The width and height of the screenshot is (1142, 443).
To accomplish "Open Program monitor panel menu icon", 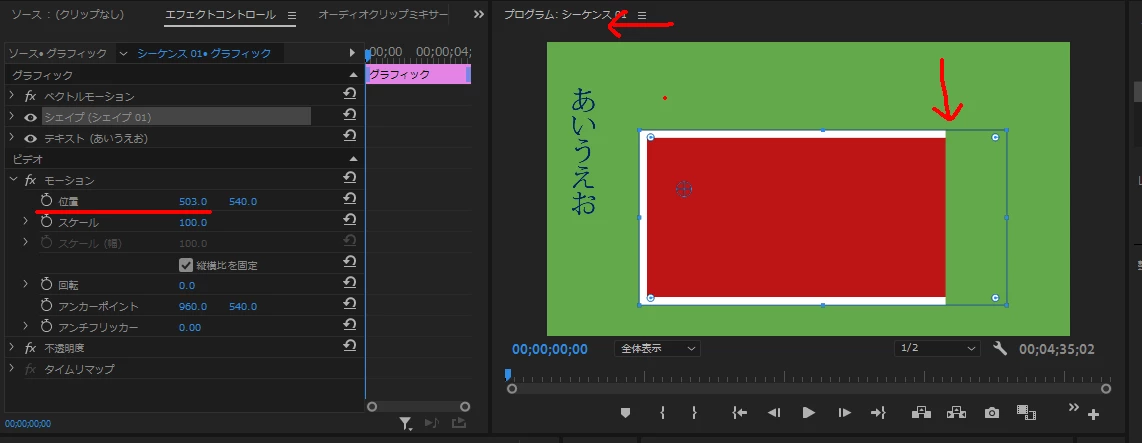I will point(642,15).
